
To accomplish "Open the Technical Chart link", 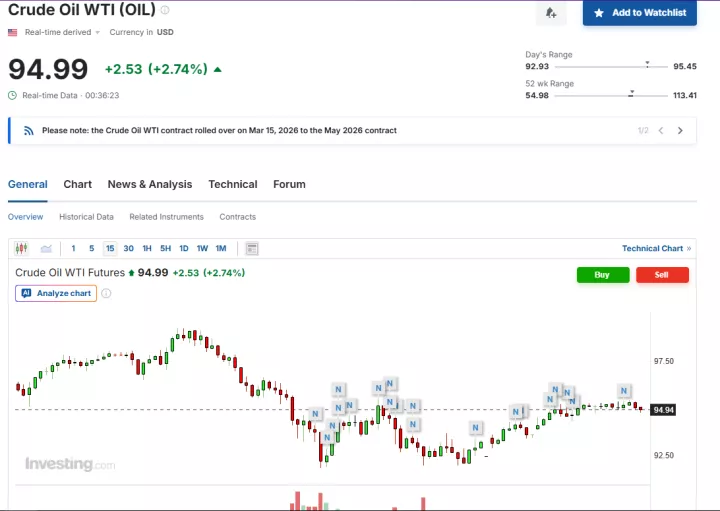I will (x=653, y=248).
